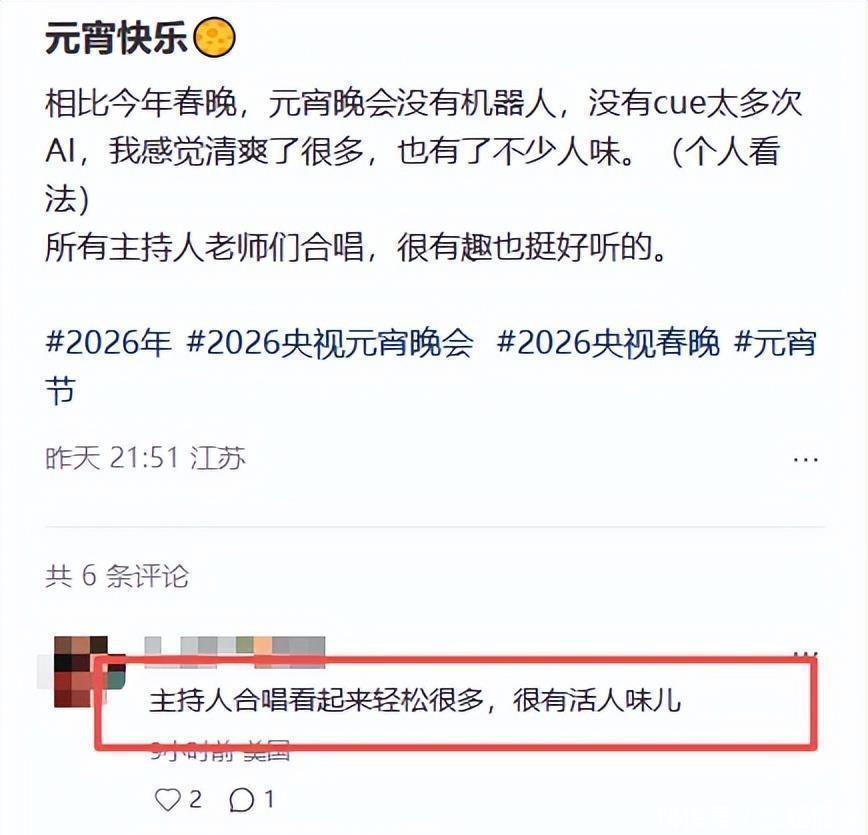Click the reply speech-bubble icon under the comment
868x835 pixels.
(242, 800)
